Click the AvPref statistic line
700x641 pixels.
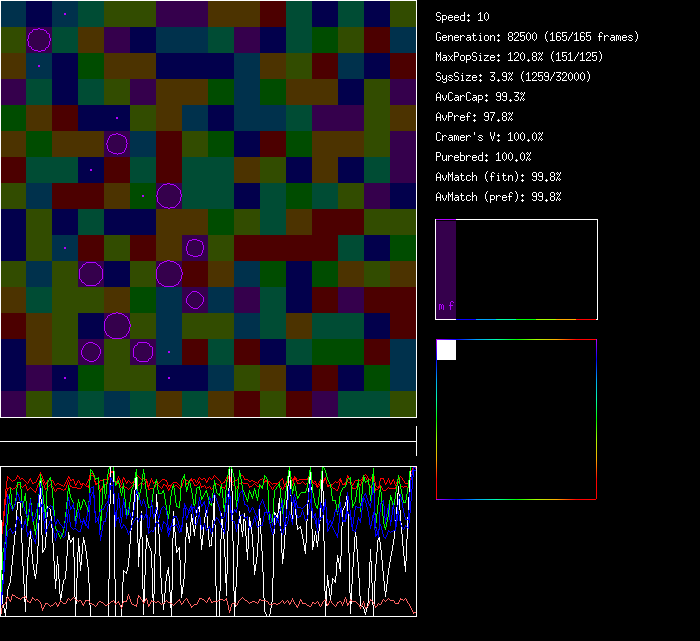[475, 117]
